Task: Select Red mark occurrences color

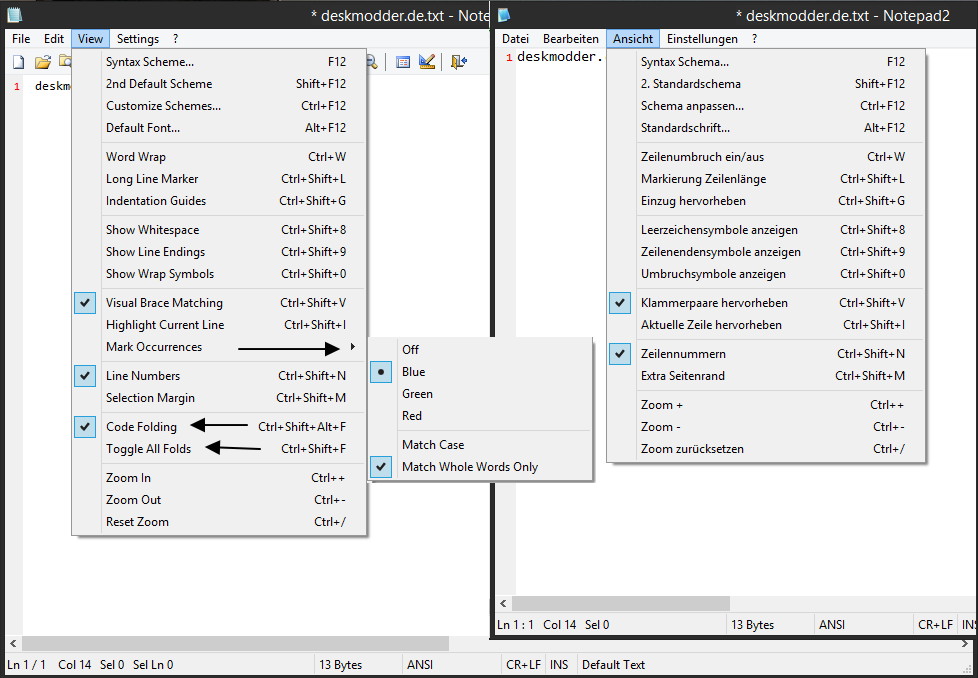Action: pos(480,416)
